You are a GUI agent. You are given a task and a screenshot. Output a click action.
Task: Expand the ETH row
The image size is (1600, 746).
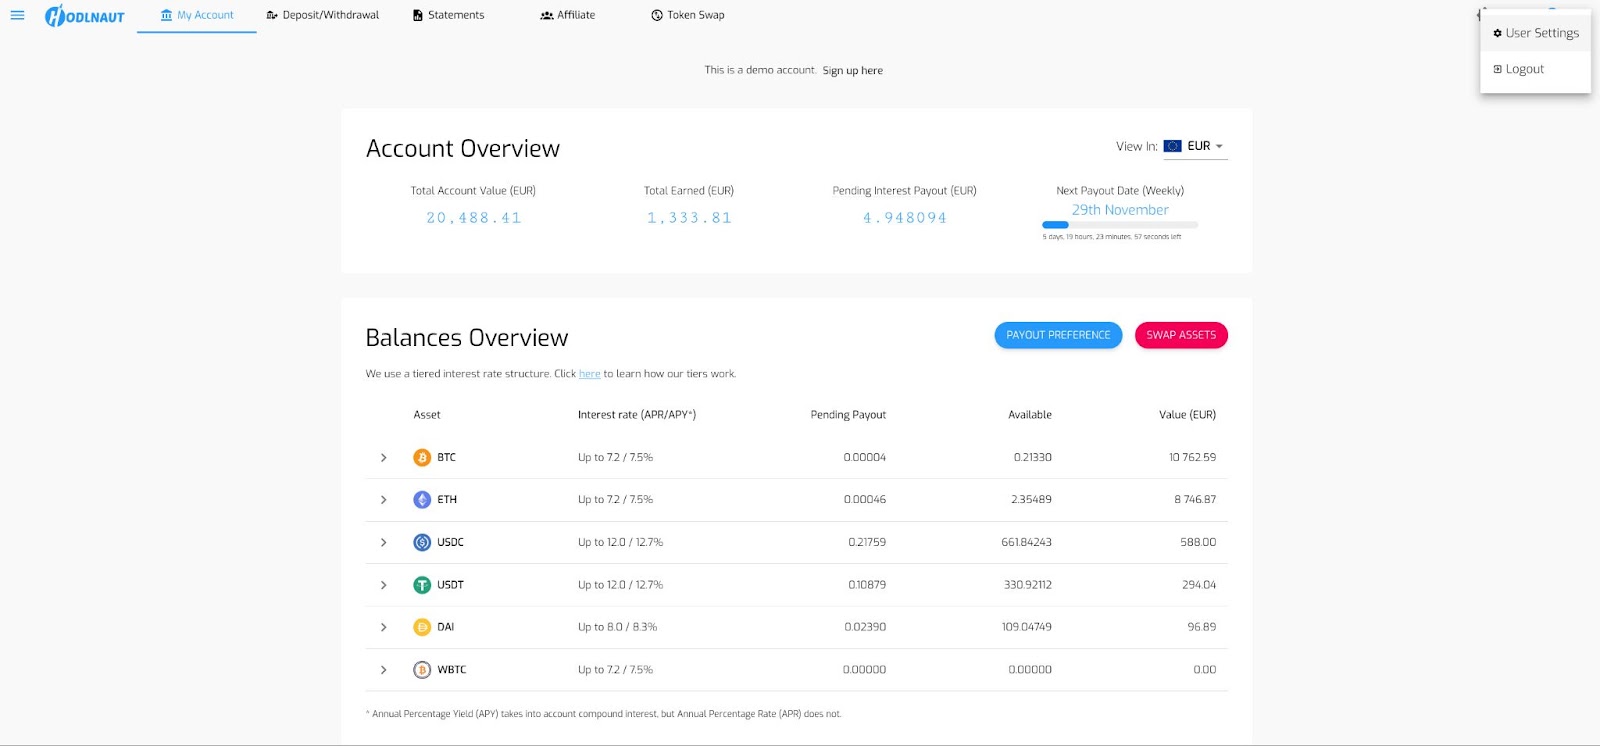[383, 500]
